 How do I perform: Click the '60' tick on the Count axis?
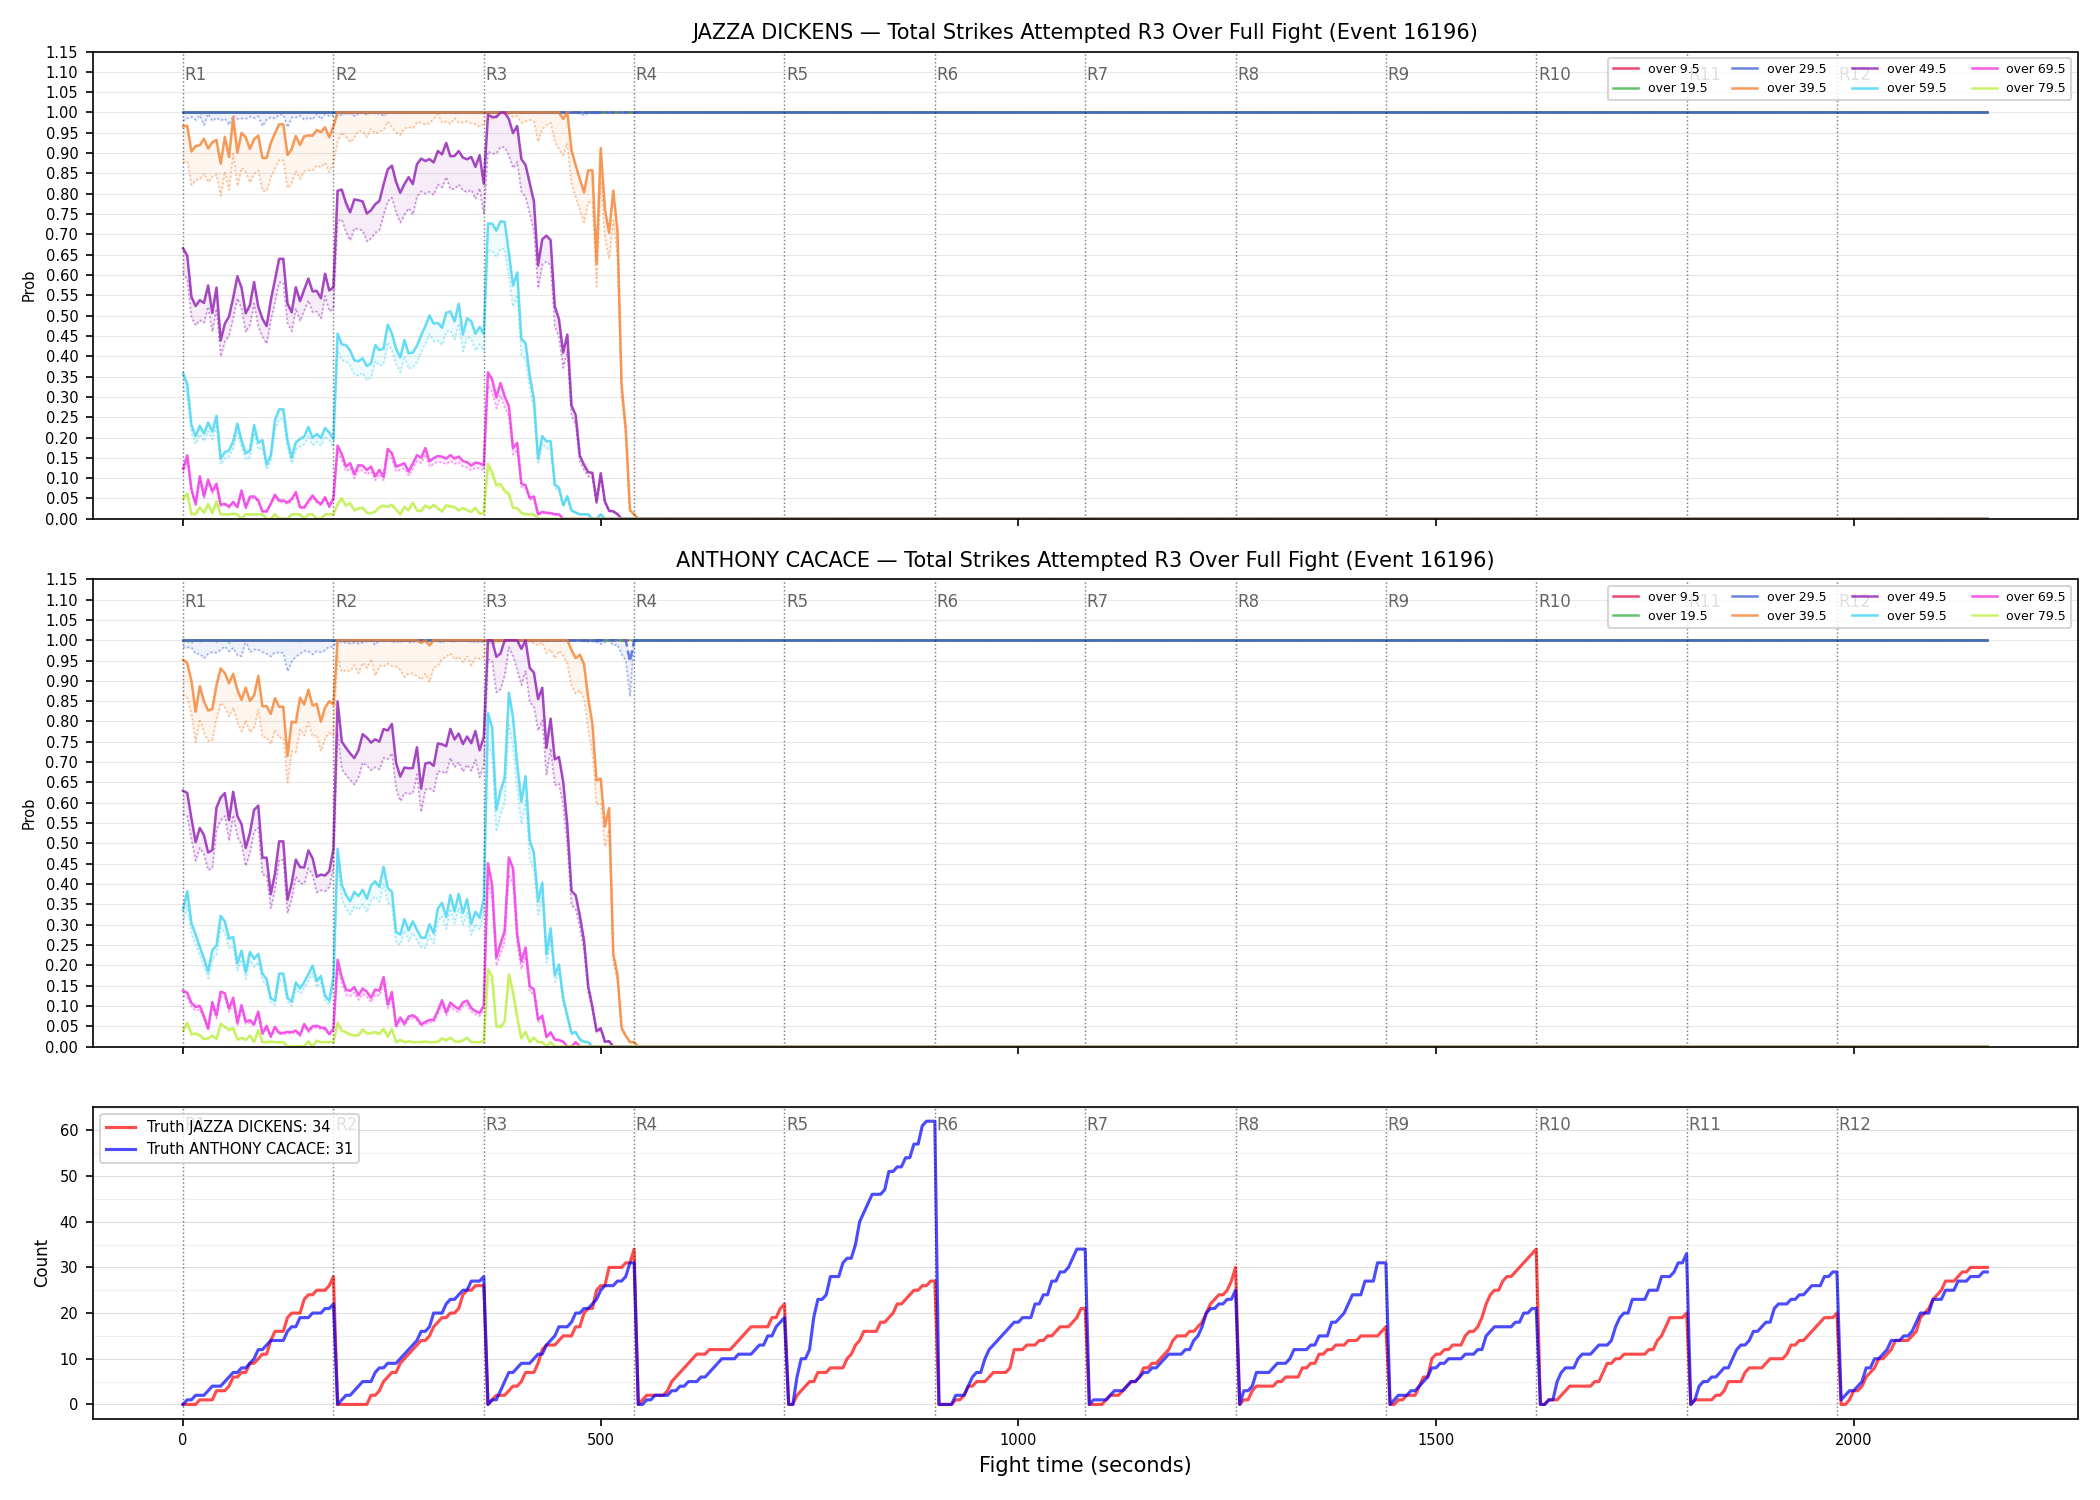point(69,1131)
